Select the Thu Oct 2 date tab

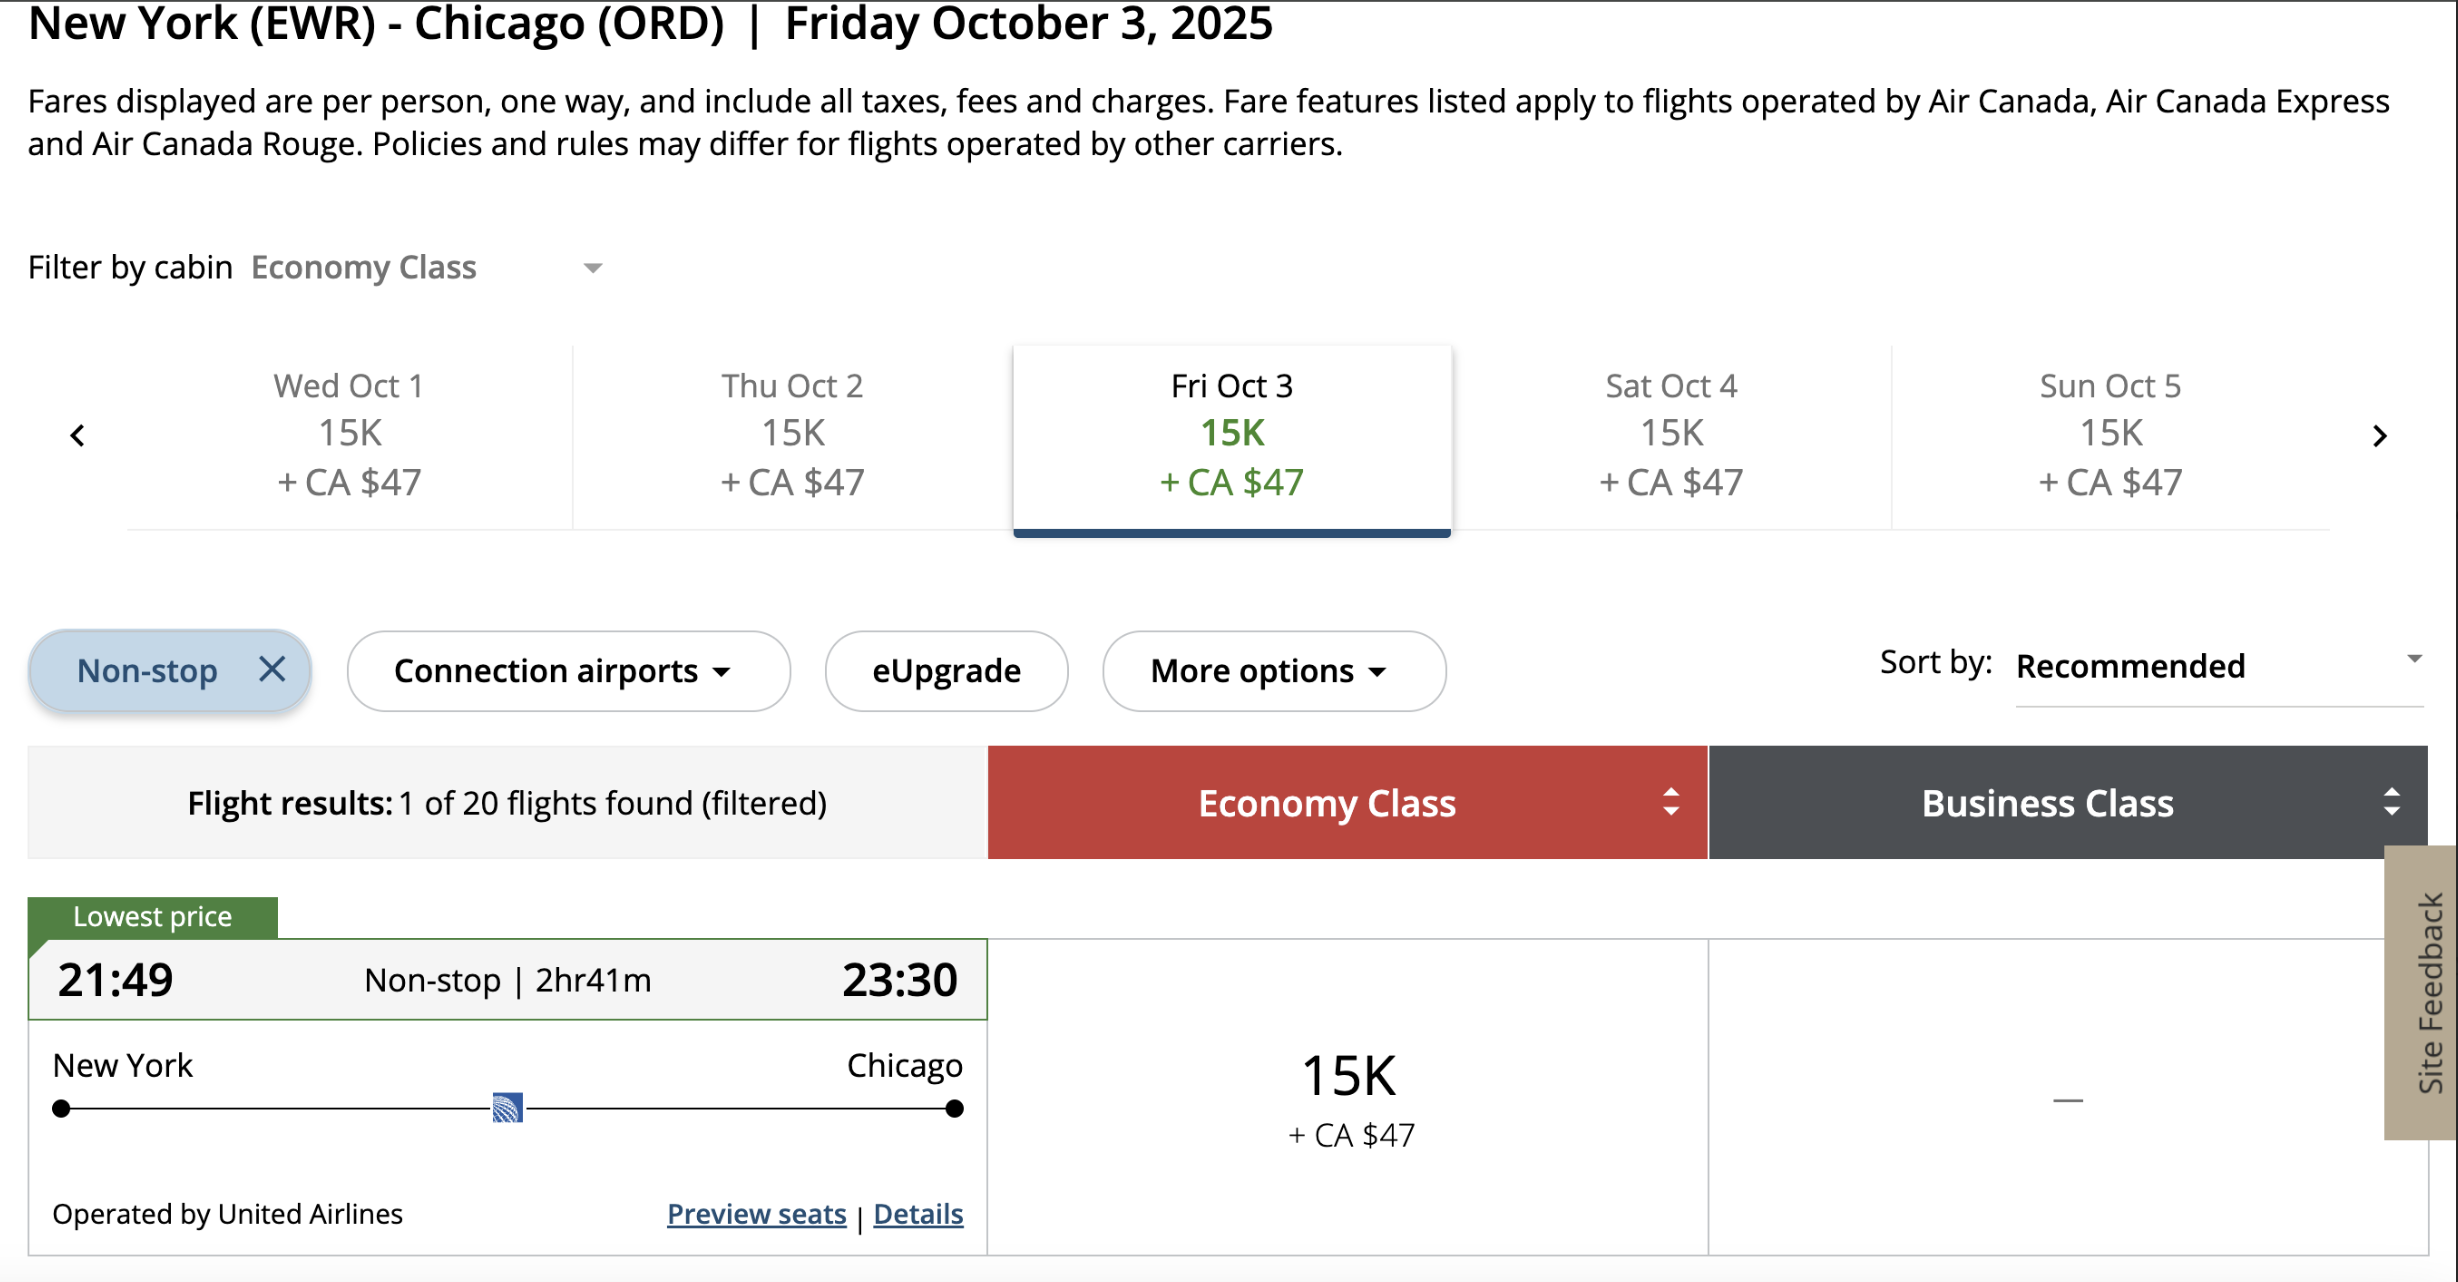coord(792,434)
